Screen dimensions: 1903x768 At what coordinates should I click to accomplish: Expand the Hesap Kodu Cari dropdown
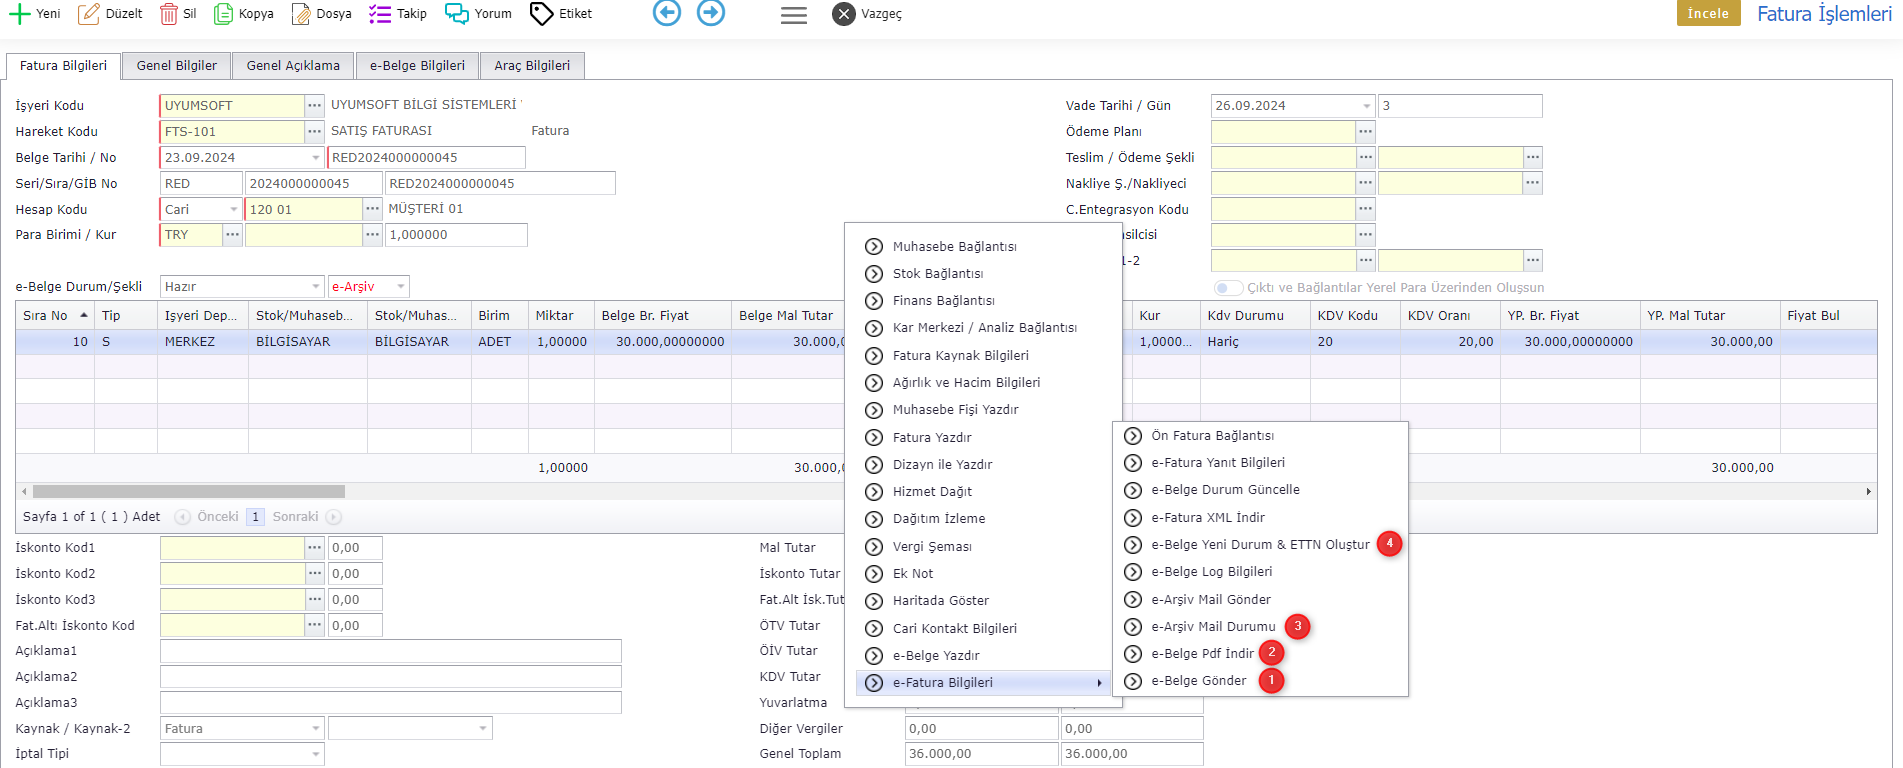click(234, 209)
